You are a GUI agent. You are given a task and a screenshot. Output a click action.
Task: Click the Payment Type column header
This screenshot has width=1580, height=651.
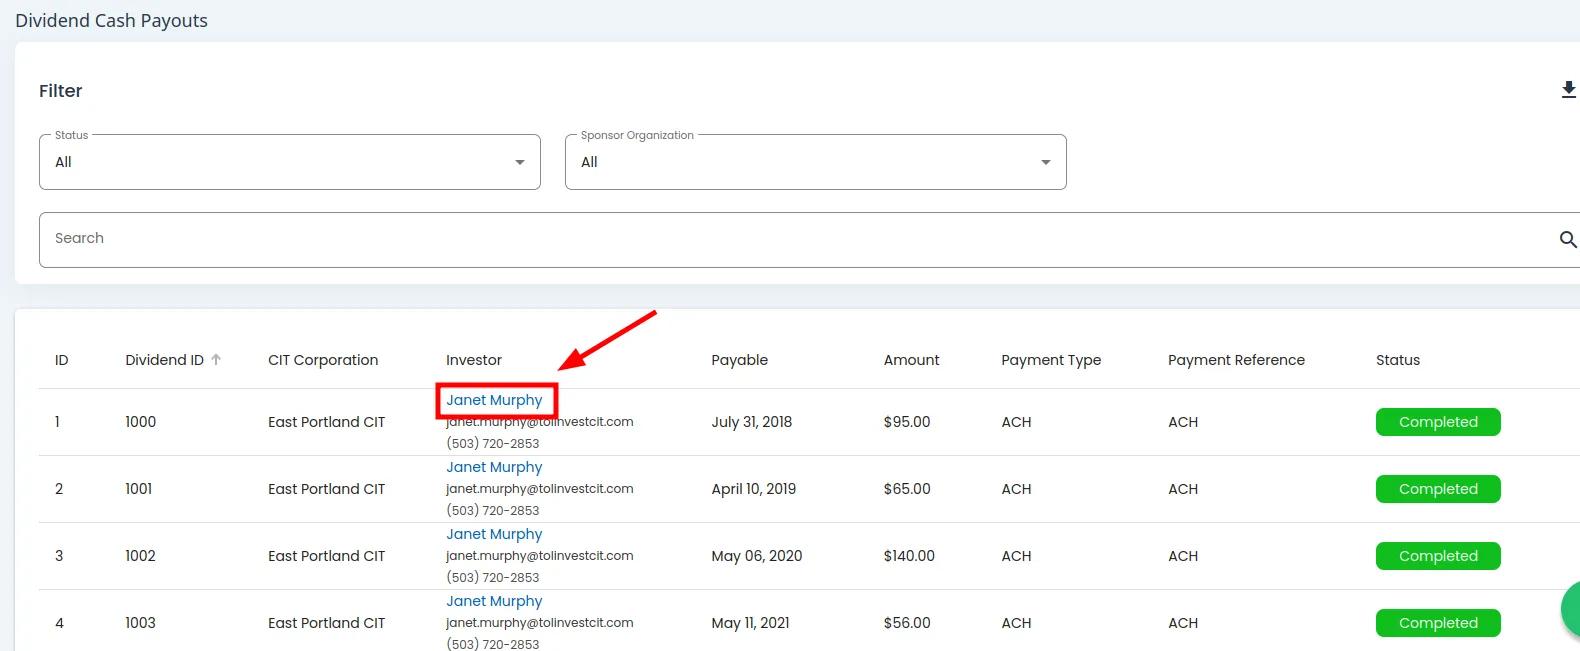pyautogui.click(x=1050, y=360)
